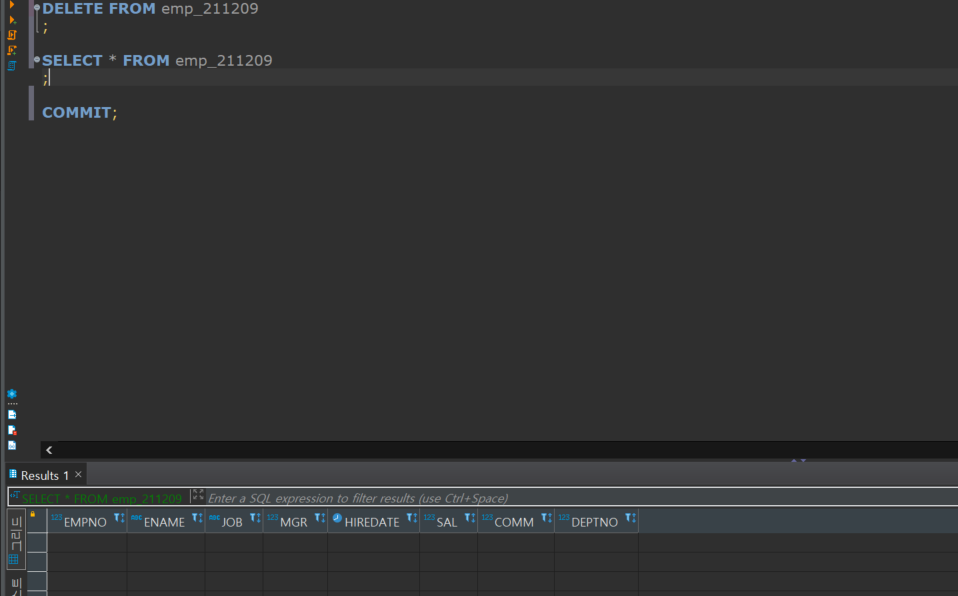Click the blue Explain Execution Plan icon
The width and height of the screenshot is (958, 596).
(x=11, y=65)
